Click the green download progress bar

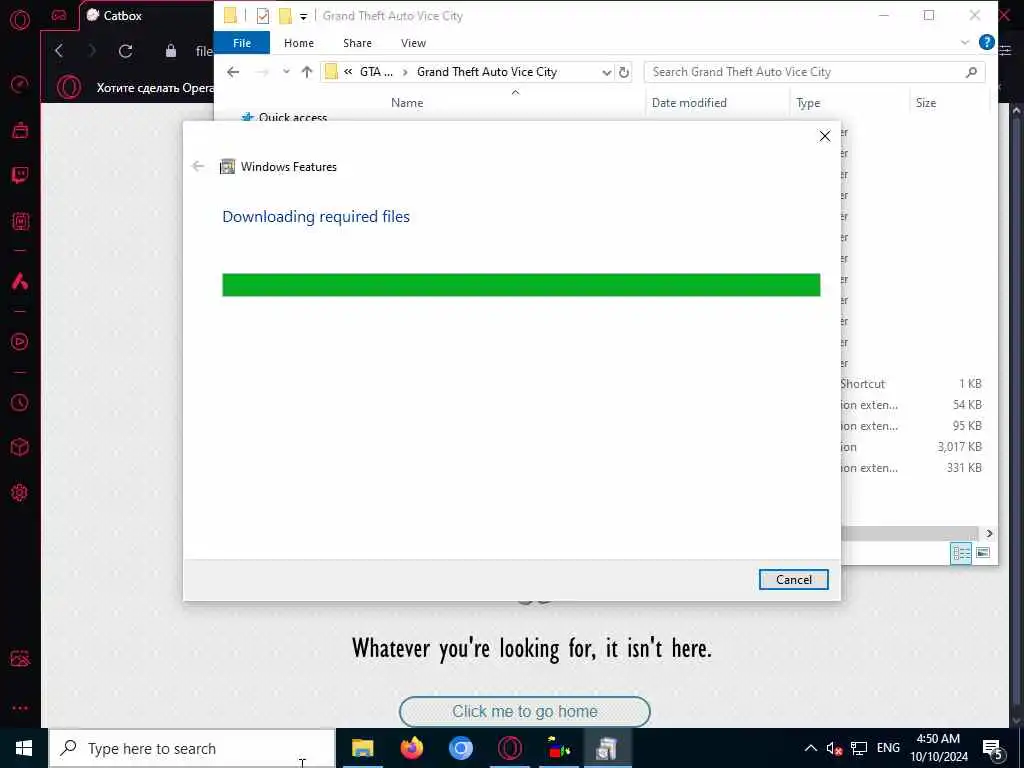pos(521,285)
